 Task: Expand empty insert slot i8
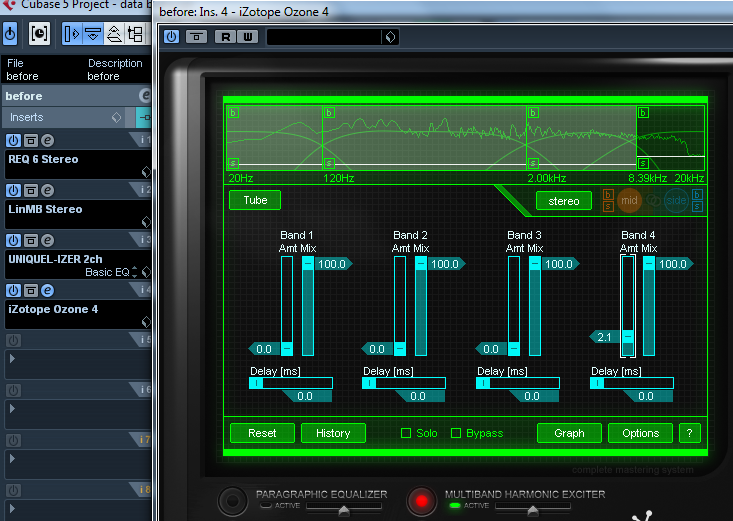[x=13, y=508]
